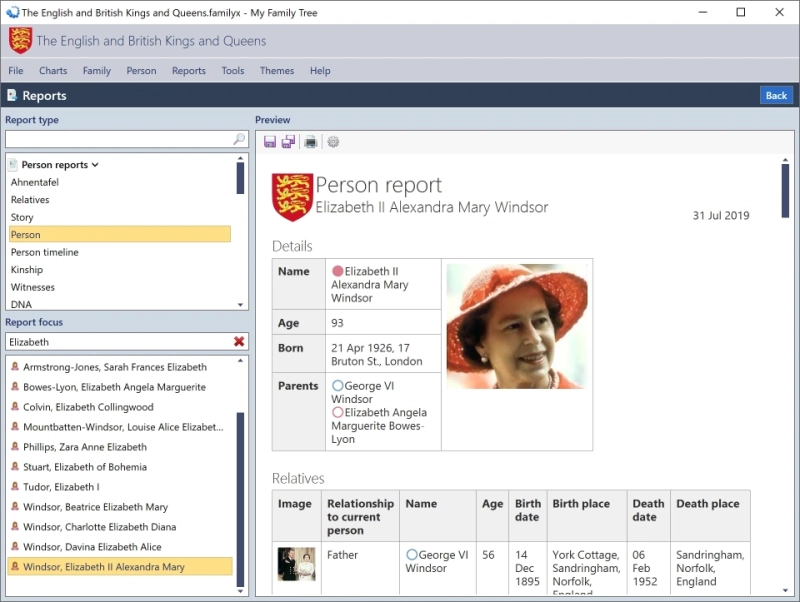Click the Queen Elizabeth II portrait photo

coord(517,326)
